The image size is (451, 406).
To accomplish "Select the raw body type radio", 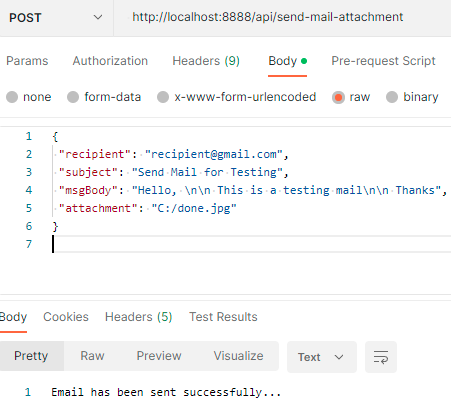I will (x=338, y=97).
